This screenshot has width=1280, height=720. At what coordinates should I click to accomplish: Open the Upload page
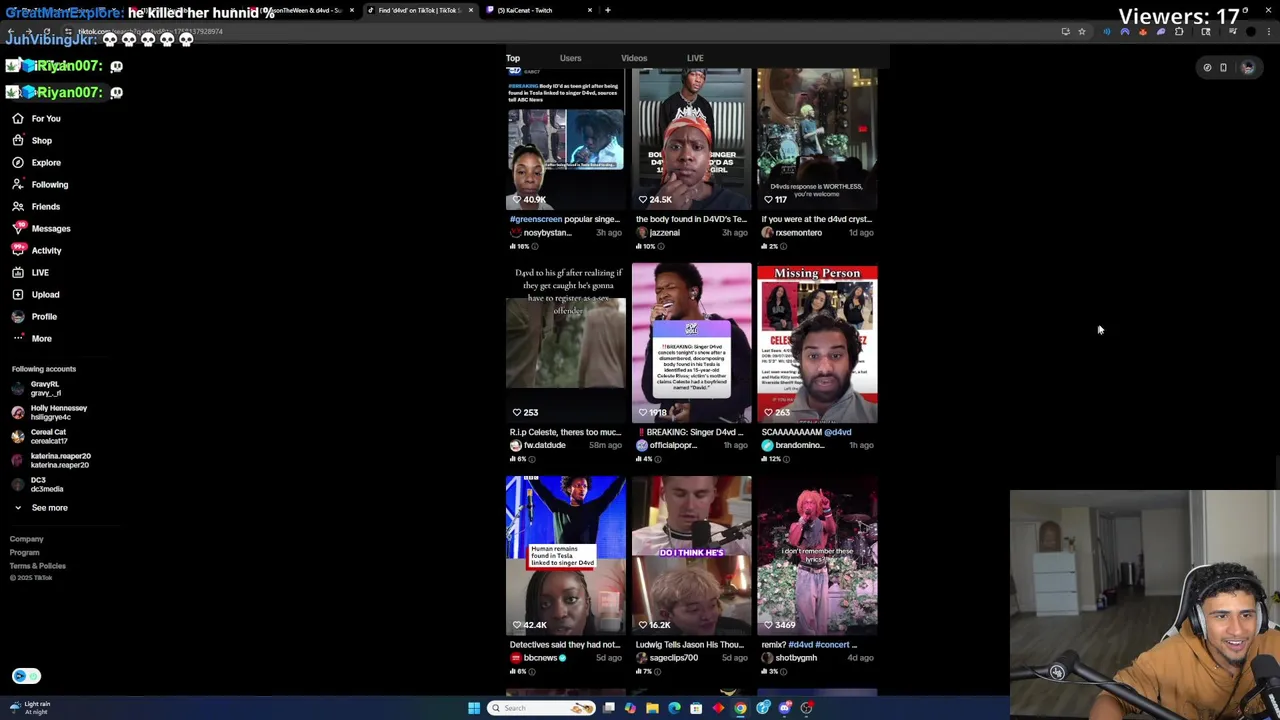point(36,294)
